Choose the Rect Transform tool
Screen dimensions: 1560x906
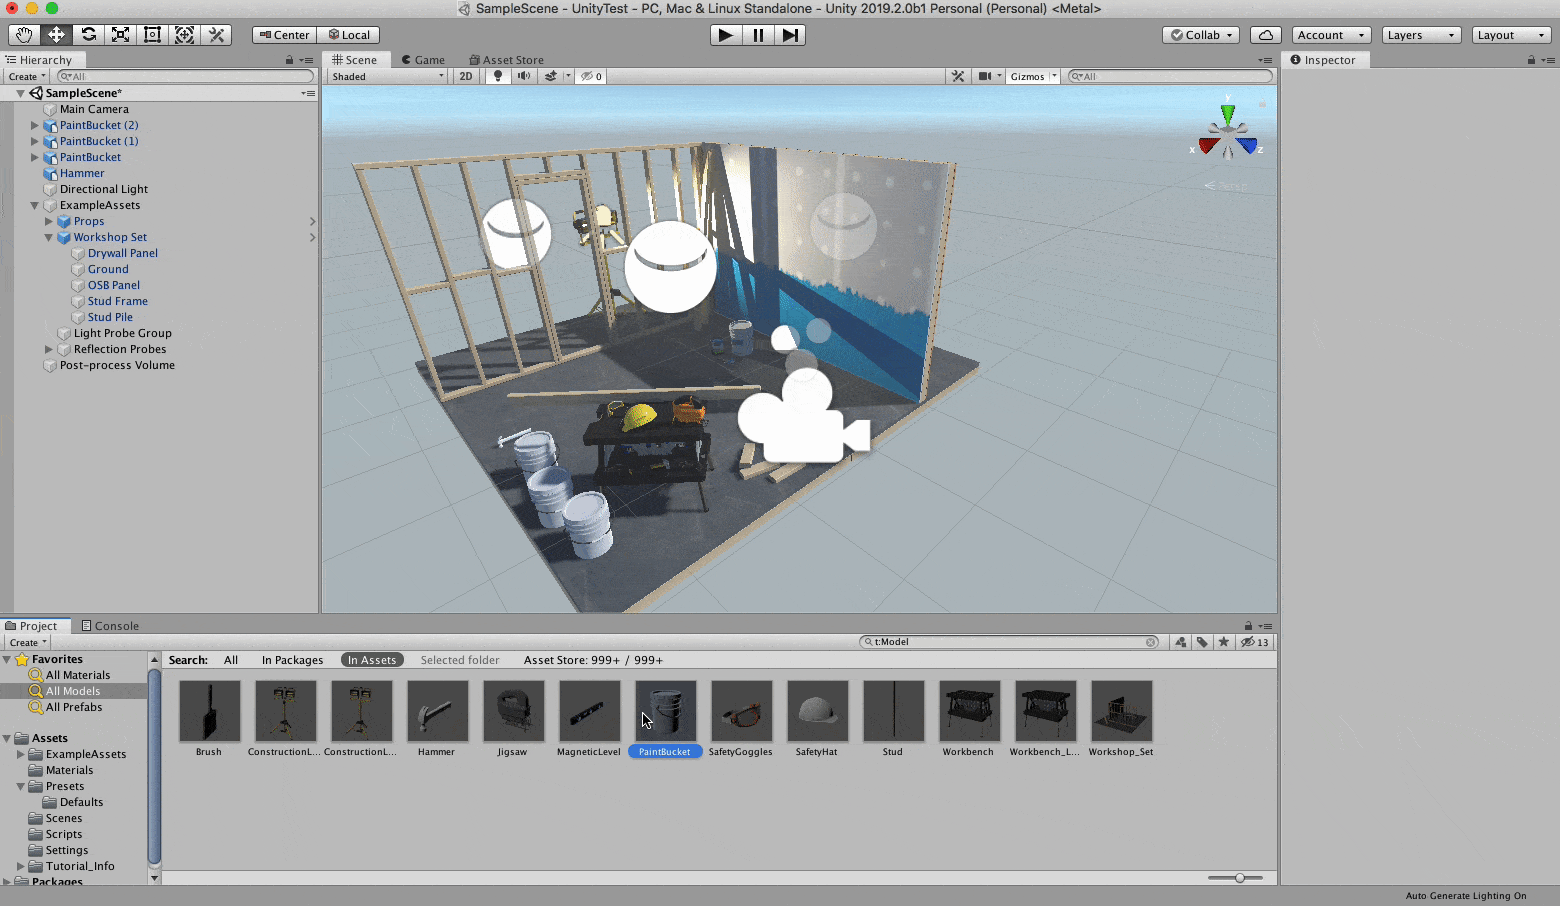(x=152, y=34)
